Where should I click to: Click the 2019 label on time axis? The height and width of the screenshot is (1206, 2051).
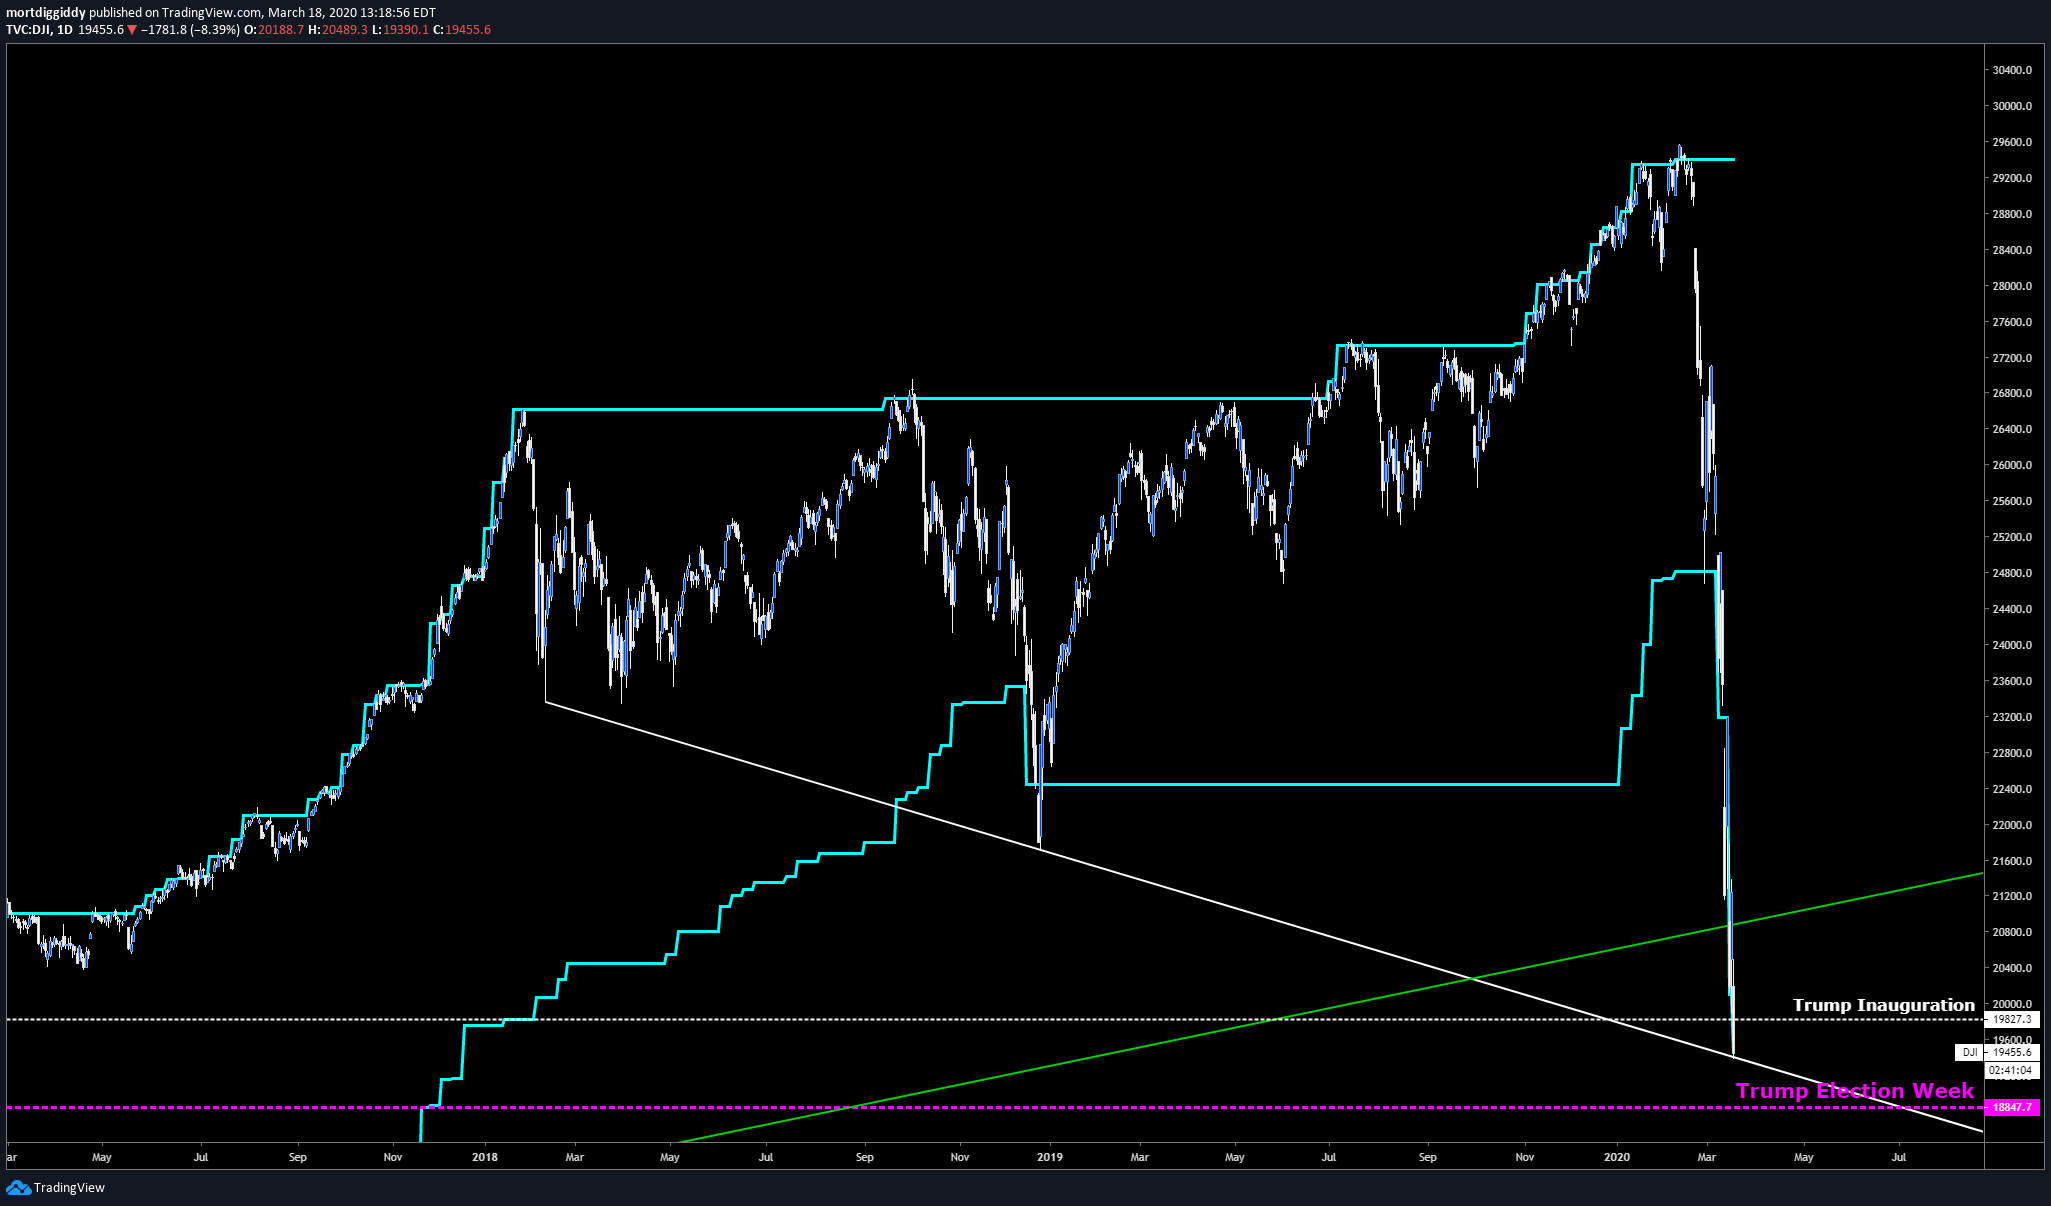click(1050, 1157)
